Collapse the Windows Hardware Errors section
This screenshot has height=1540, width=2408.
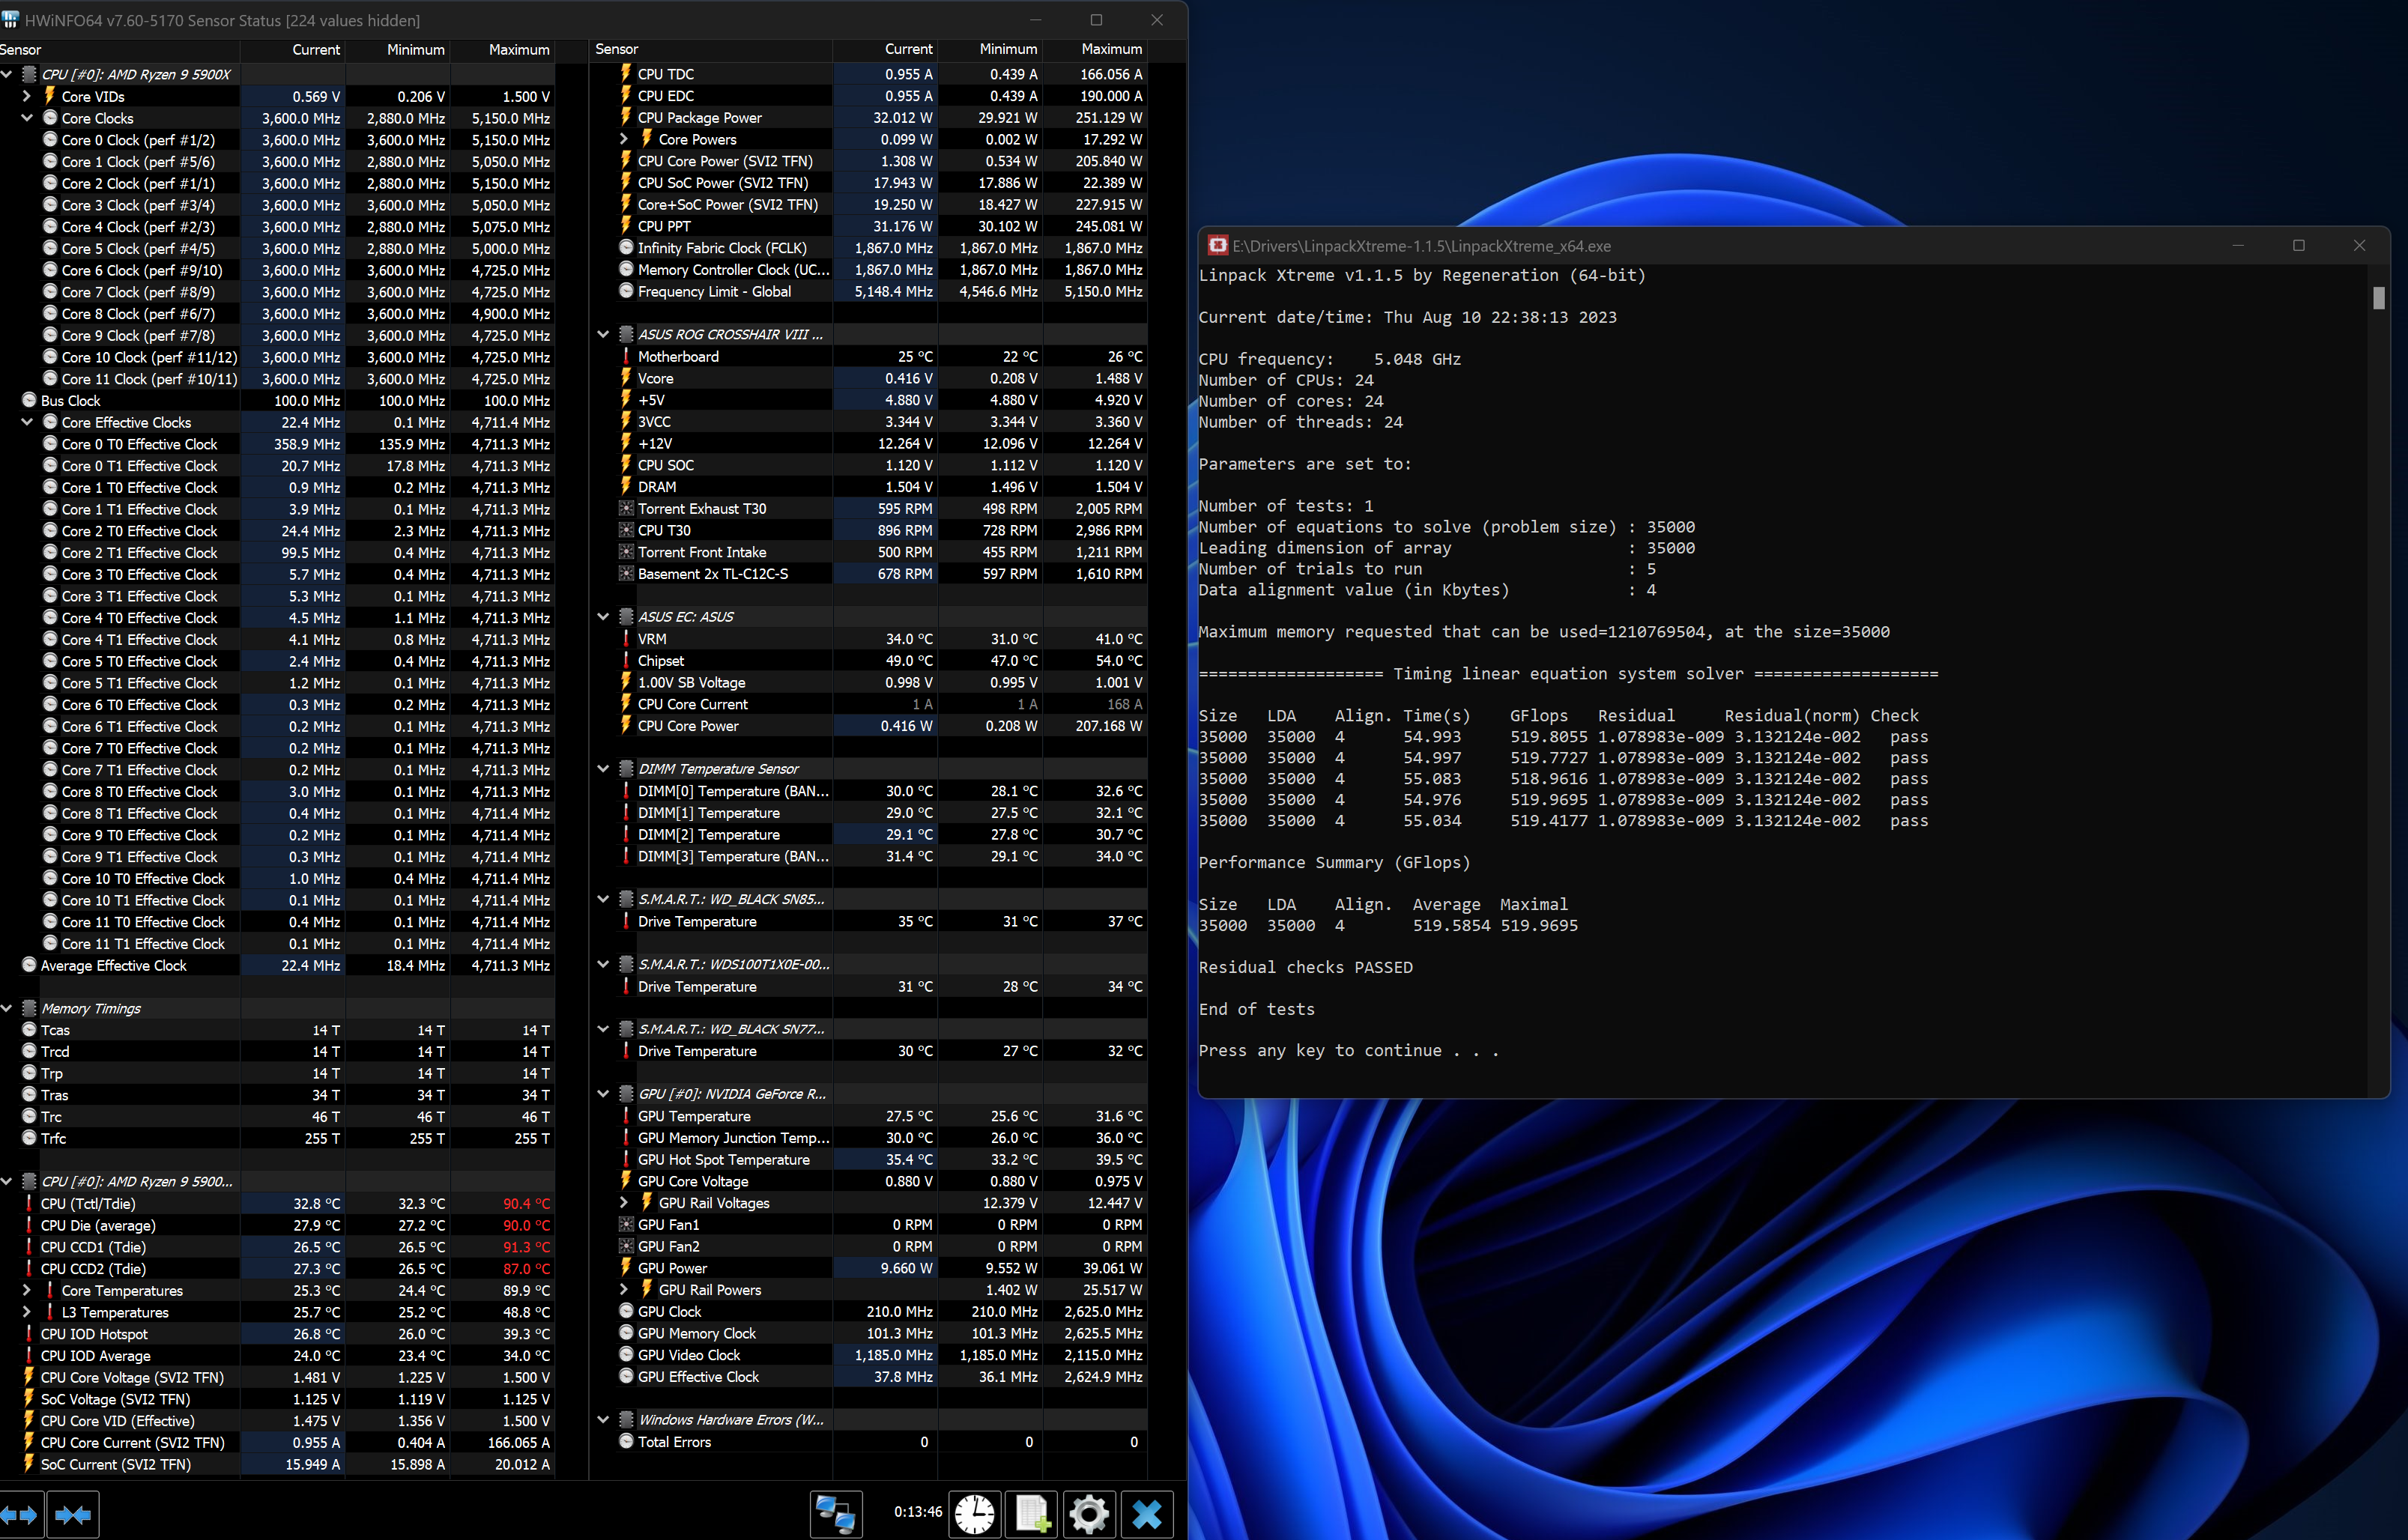(x=603, y=1419)
